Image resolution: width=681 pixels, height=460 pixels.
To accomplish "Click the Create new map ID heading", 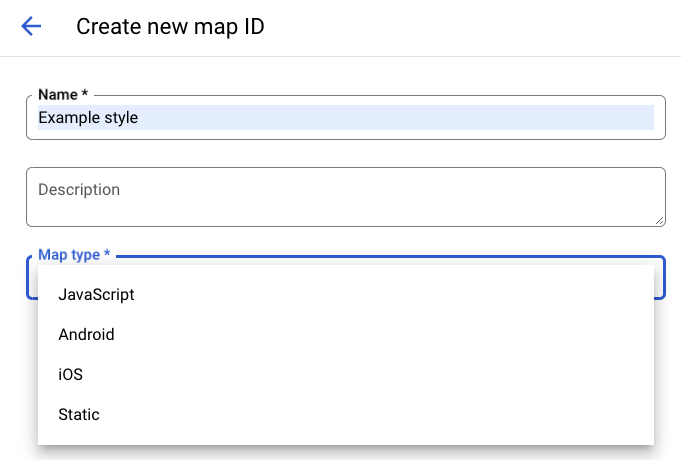I will pos(170,27).
